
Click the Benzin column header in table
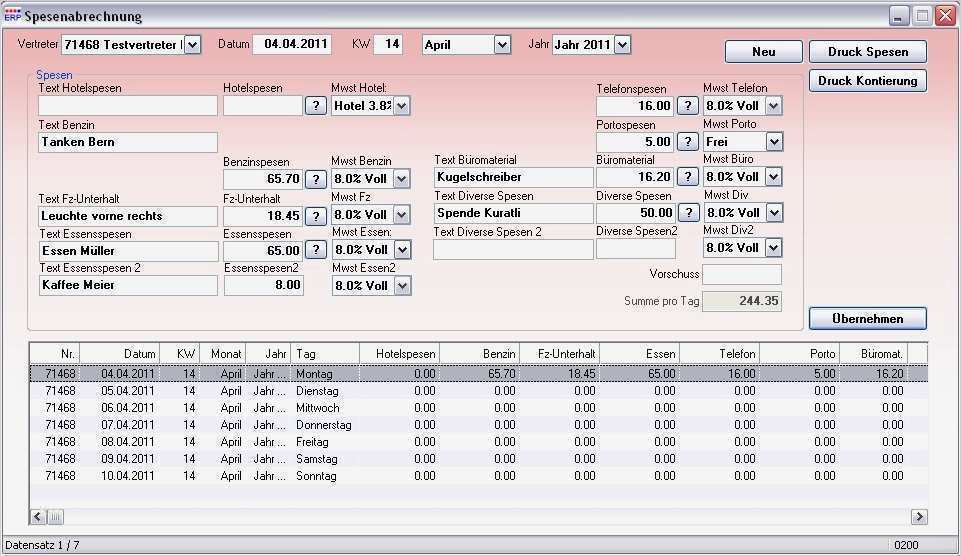click(479, 353)
